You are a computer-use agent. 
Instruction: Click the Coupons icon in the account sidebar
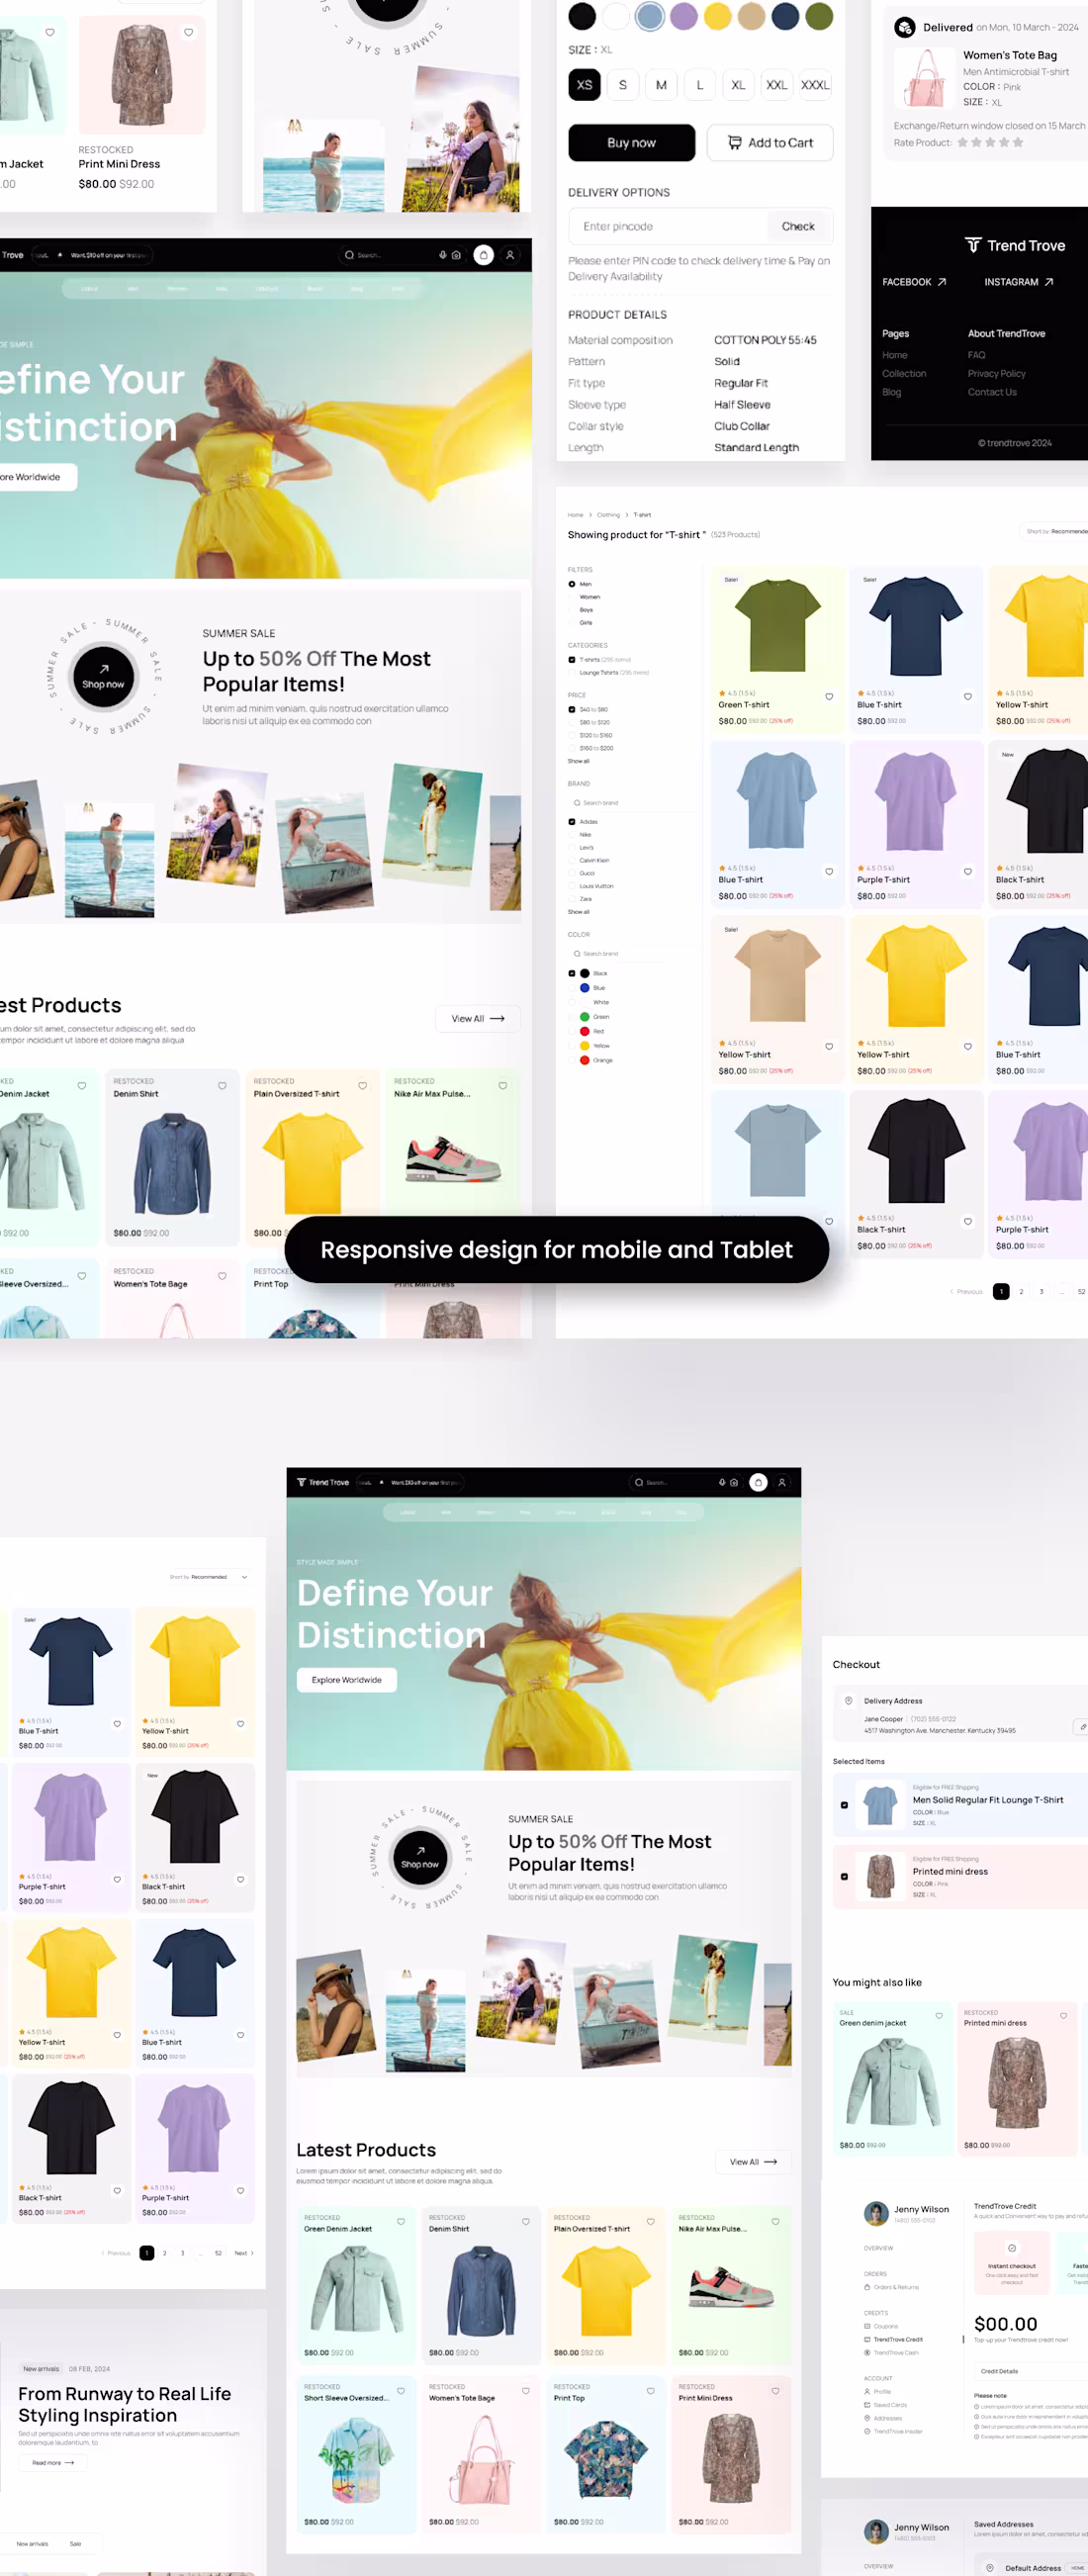pos(867,2326)
